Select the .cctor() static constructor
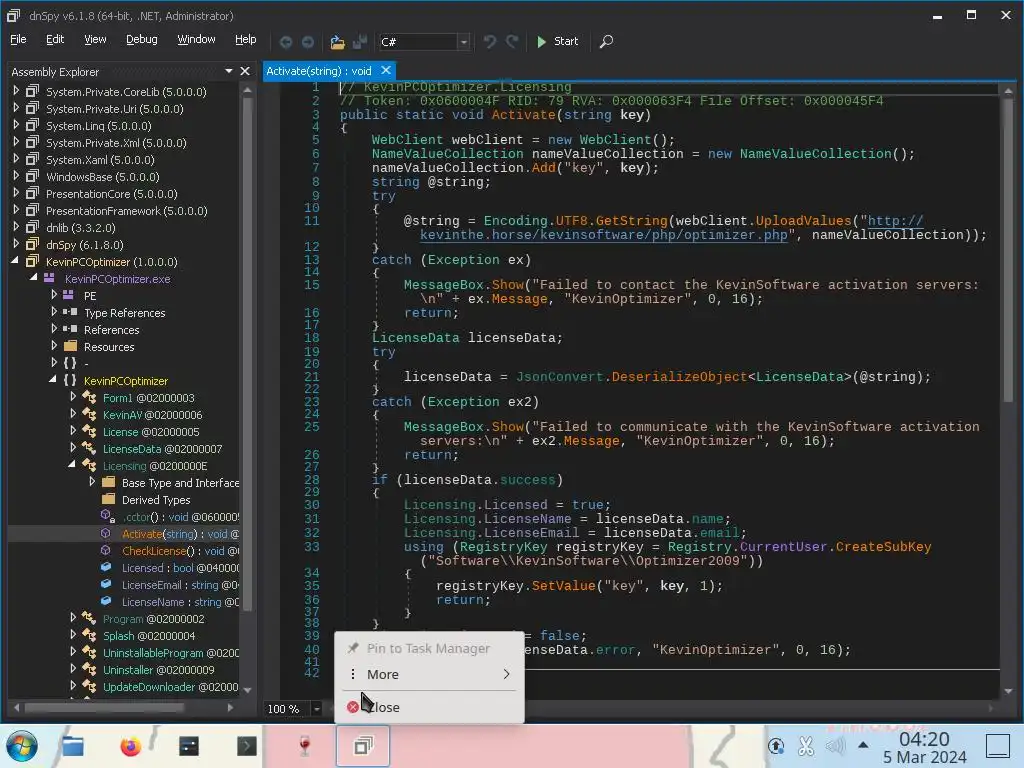The height and width of the screenshot is (768, 1024). click(x=180, y=517)
